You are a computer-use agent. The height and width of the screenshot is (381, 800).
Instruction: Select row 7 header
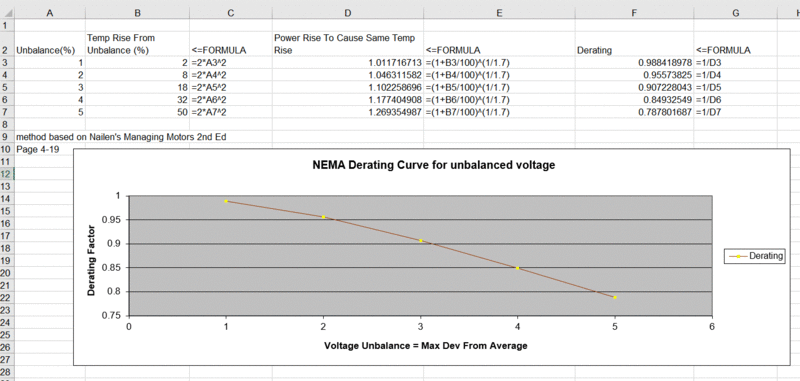tap(7, 112)
